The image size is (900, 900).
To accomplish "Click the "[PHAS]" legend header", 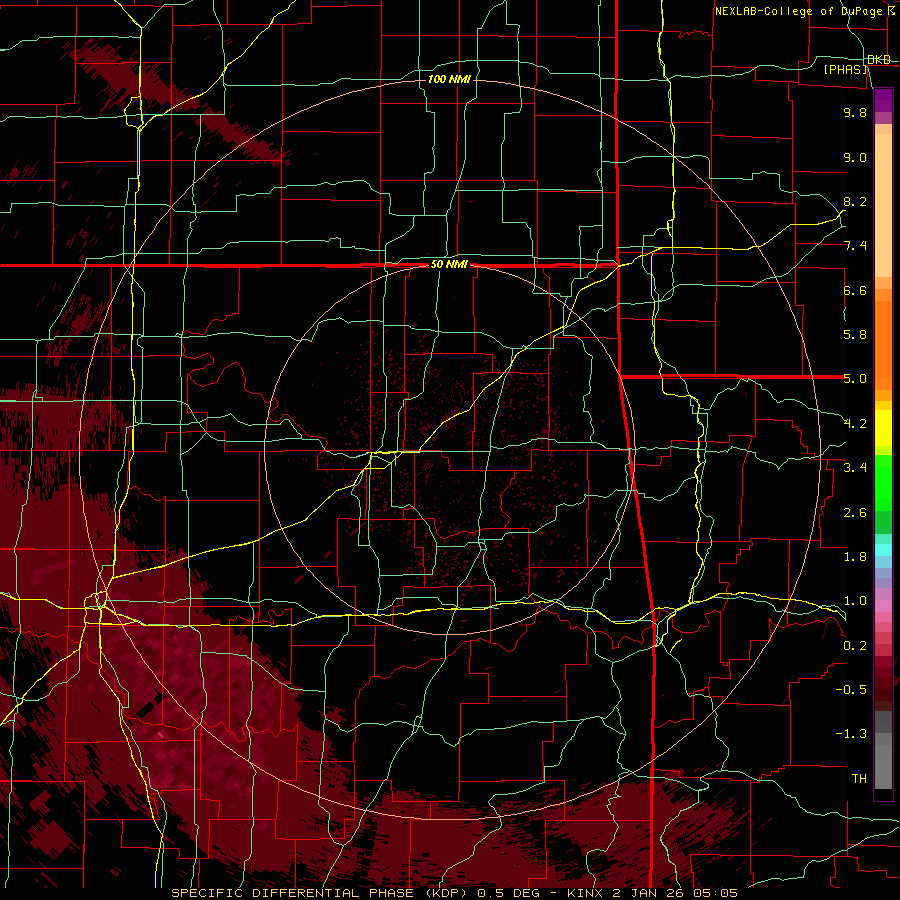I will pos(846,69).
